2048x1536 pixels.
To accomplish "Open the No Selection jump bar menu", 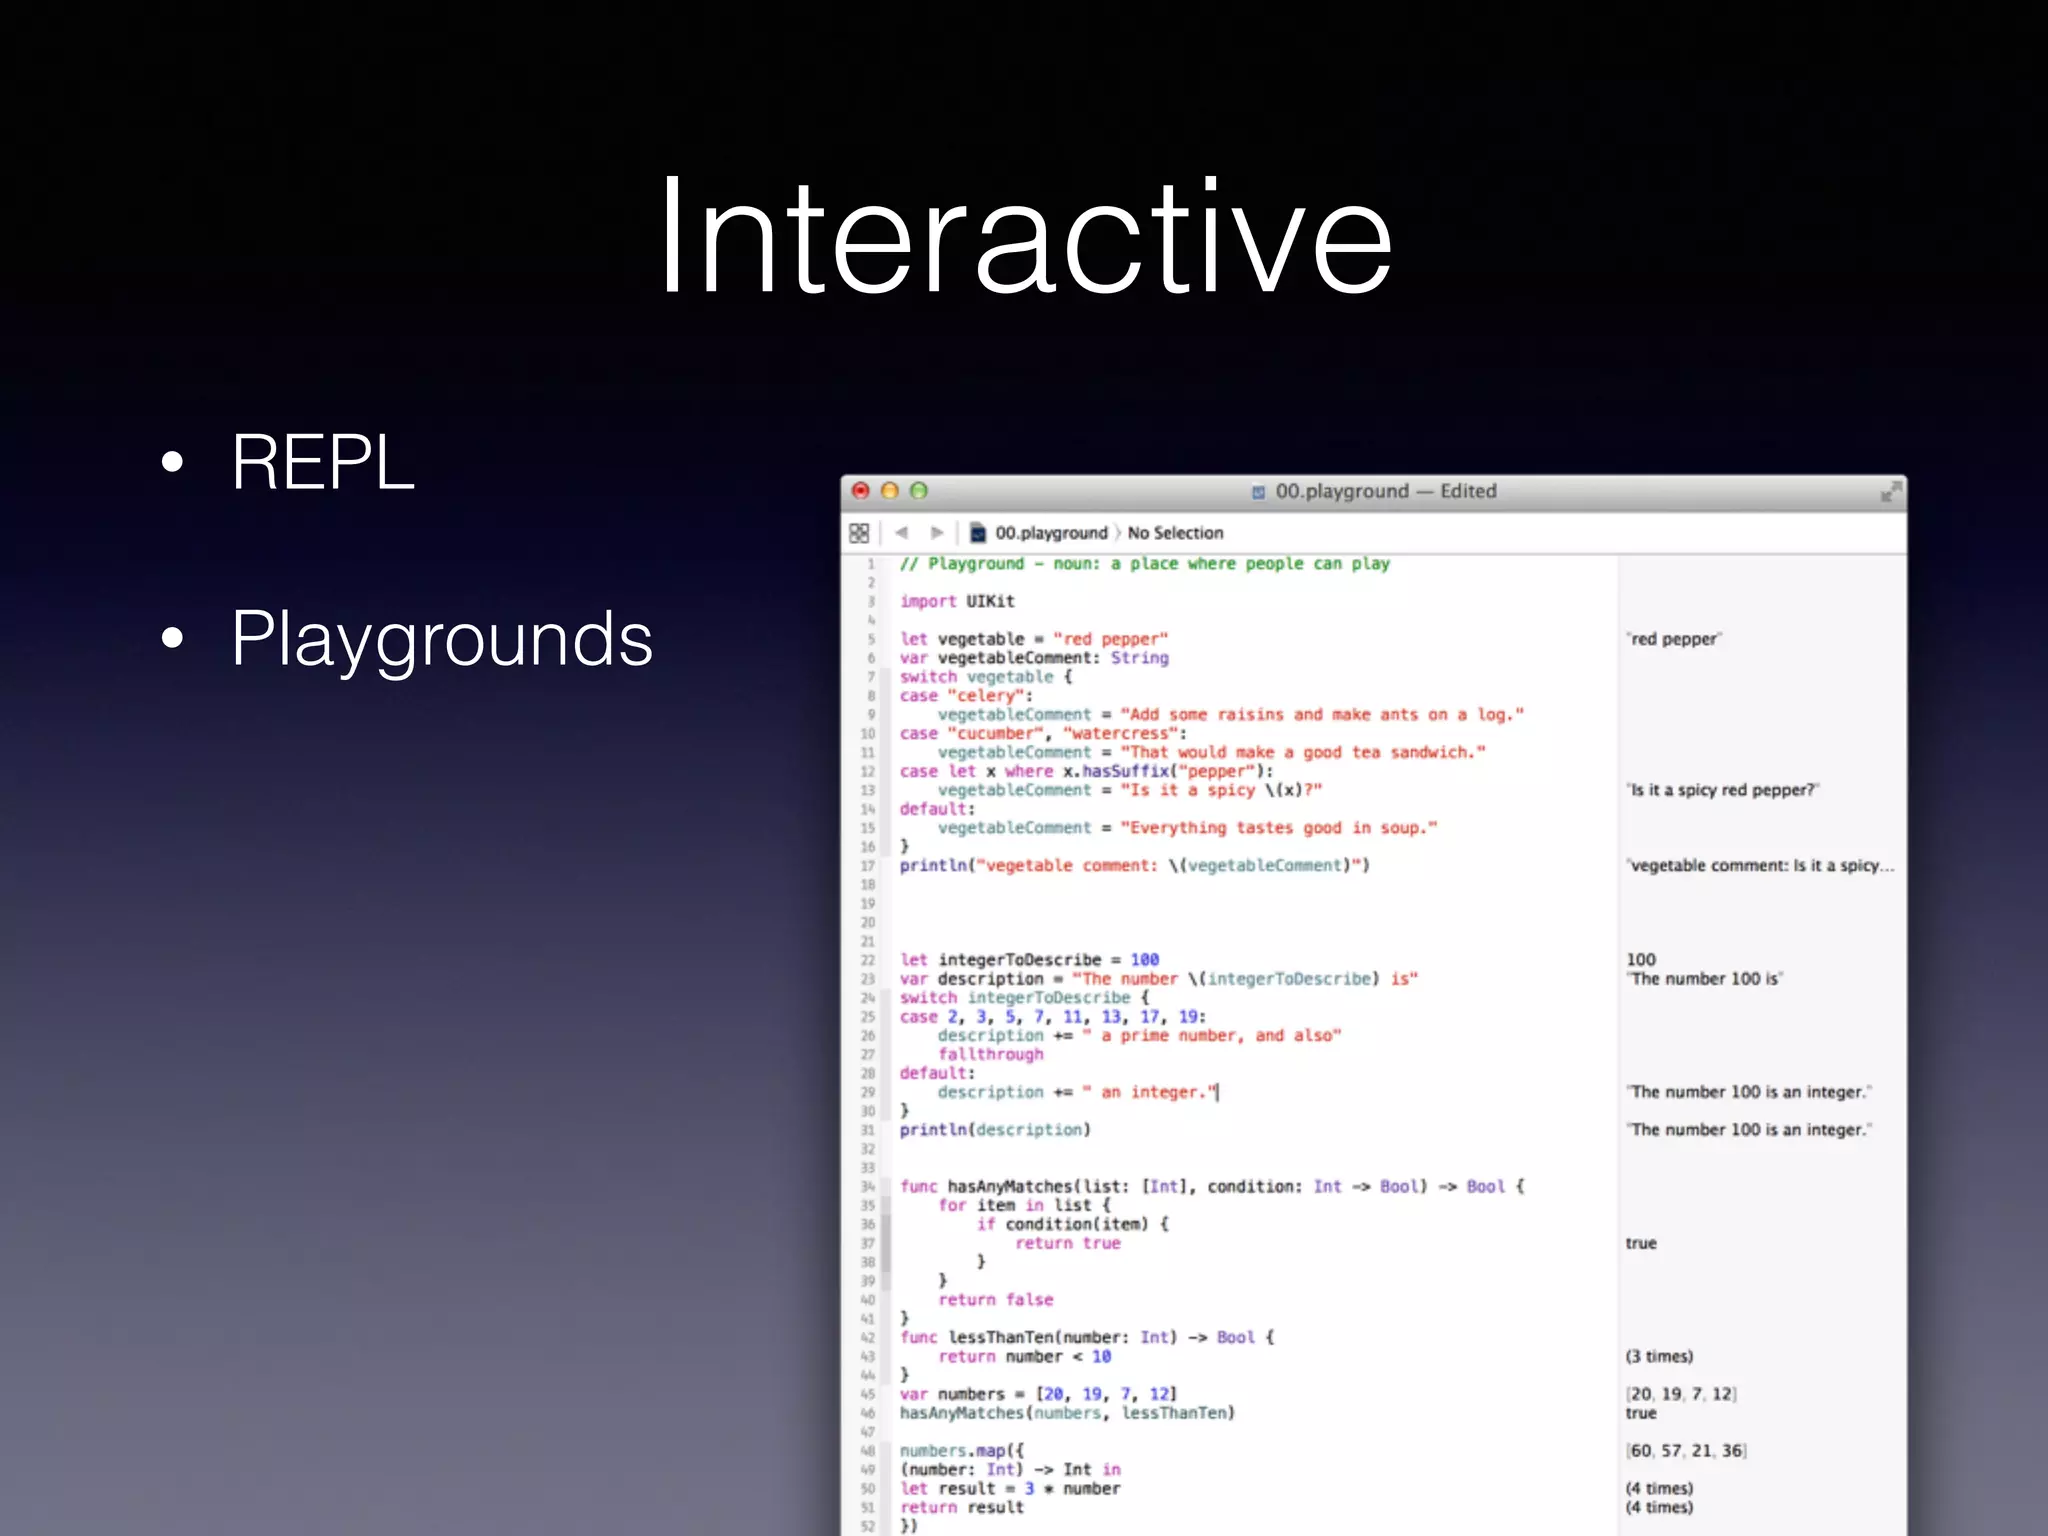I will tap(1175, 533).
